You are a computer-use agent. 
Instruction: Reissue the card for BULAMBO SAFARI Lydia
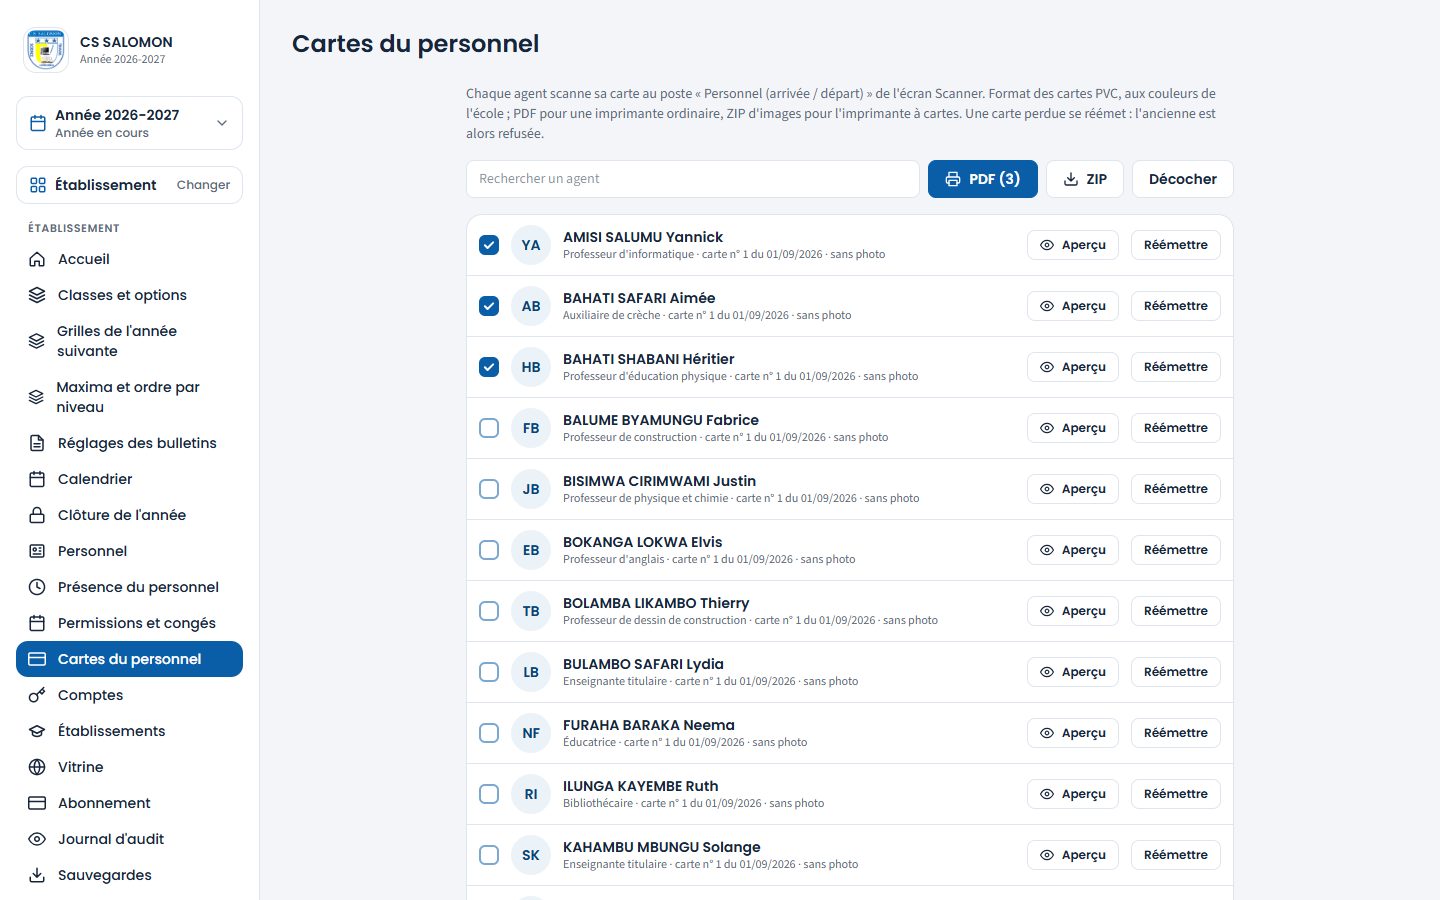[x=1176, y=672]
